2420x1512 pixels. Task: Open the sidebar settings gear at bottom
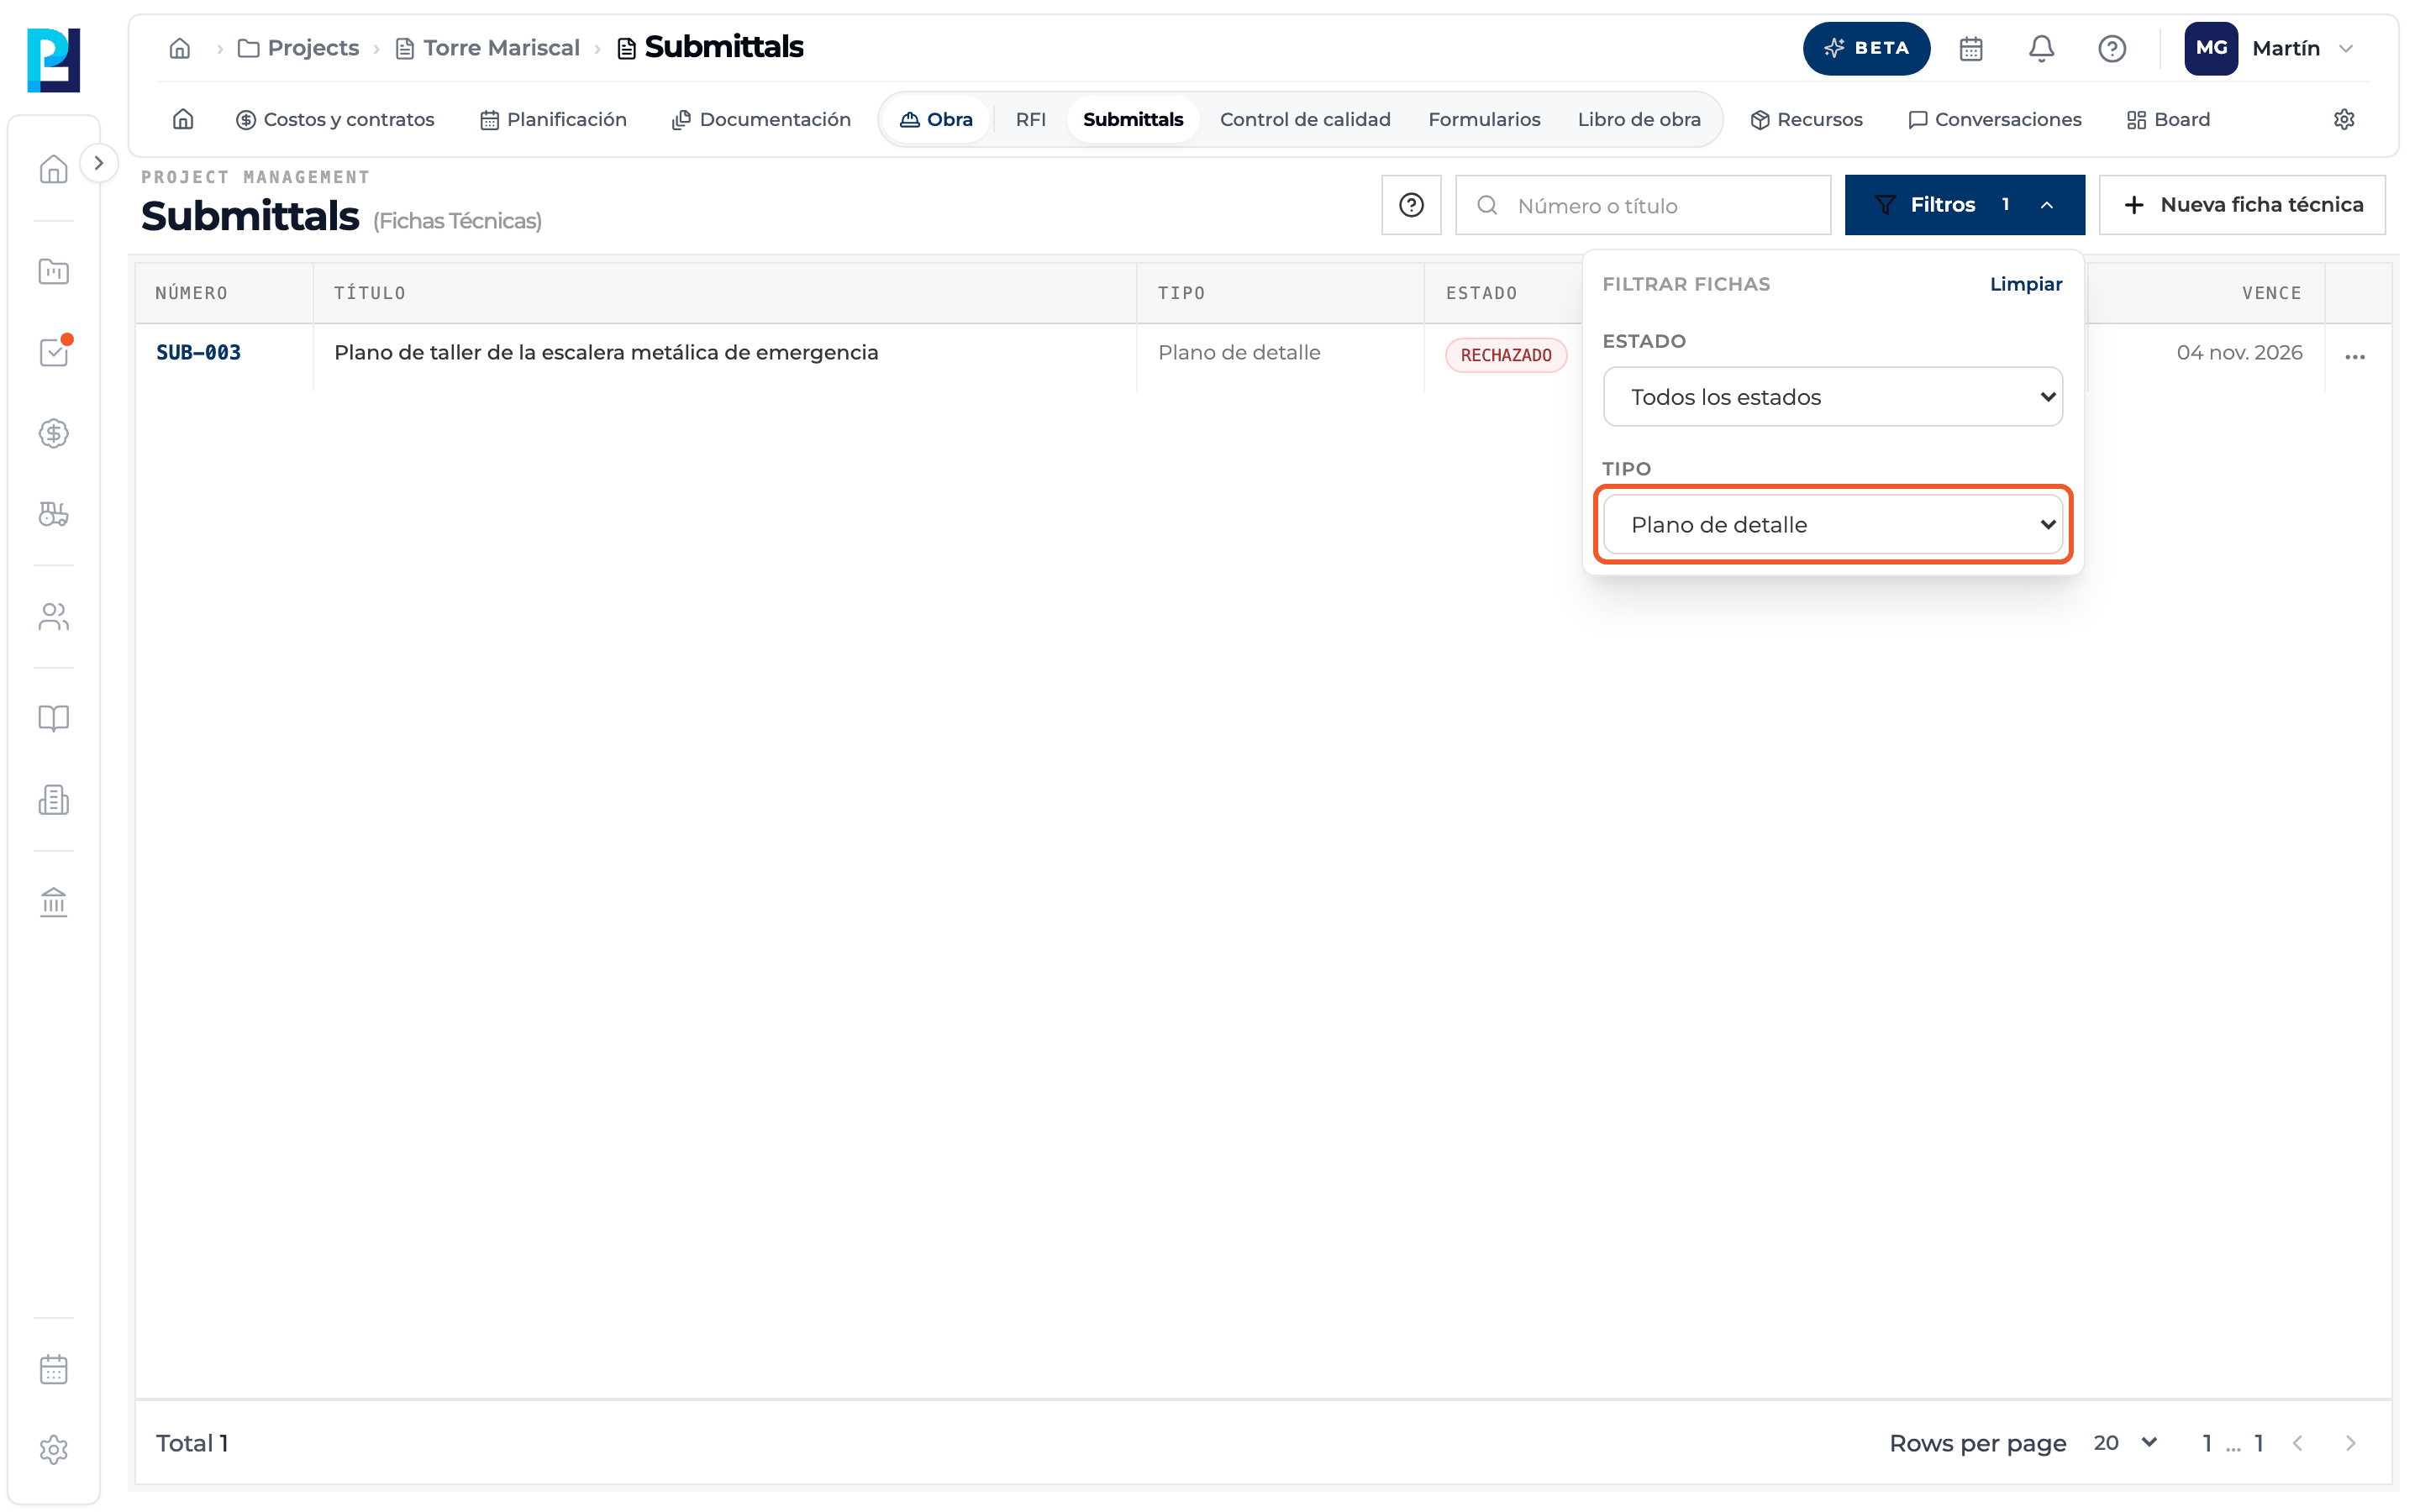click(x=53, y=1450)
